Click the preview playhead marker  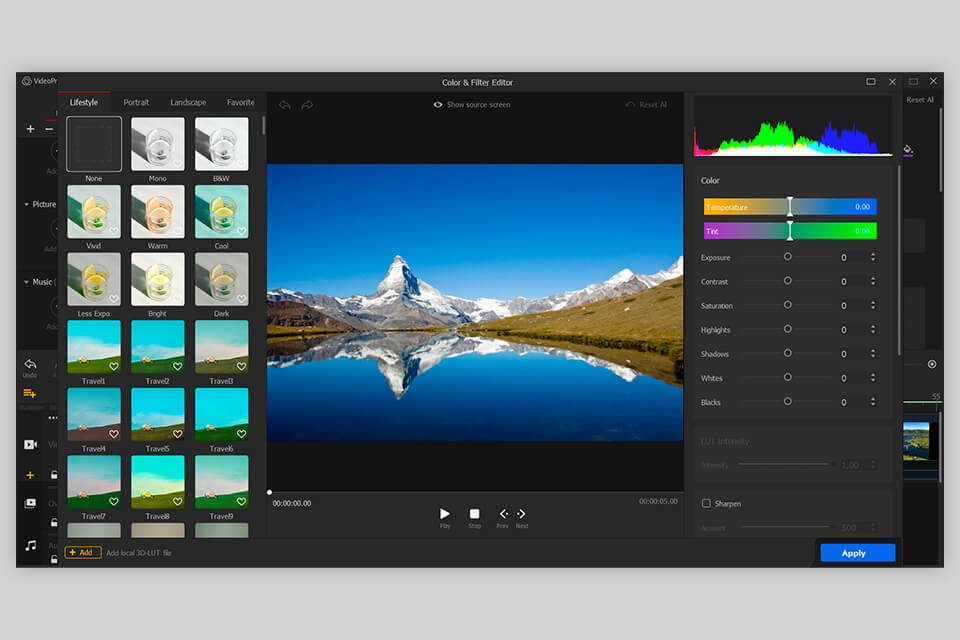pyautogui.click(x=269, y=492)
